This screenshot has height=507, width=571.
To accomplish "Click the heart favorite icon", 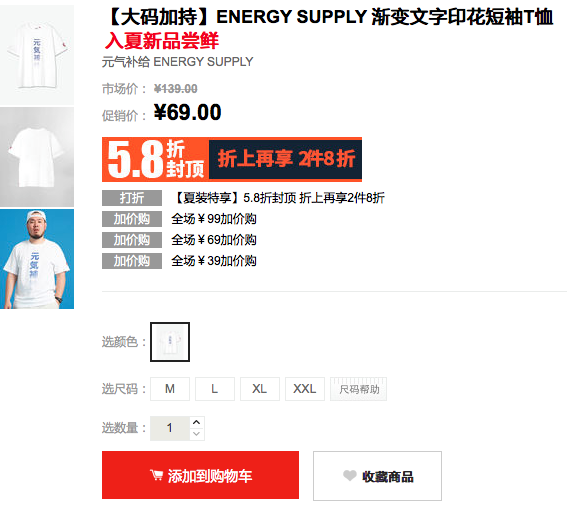I will tap(350, 475).
